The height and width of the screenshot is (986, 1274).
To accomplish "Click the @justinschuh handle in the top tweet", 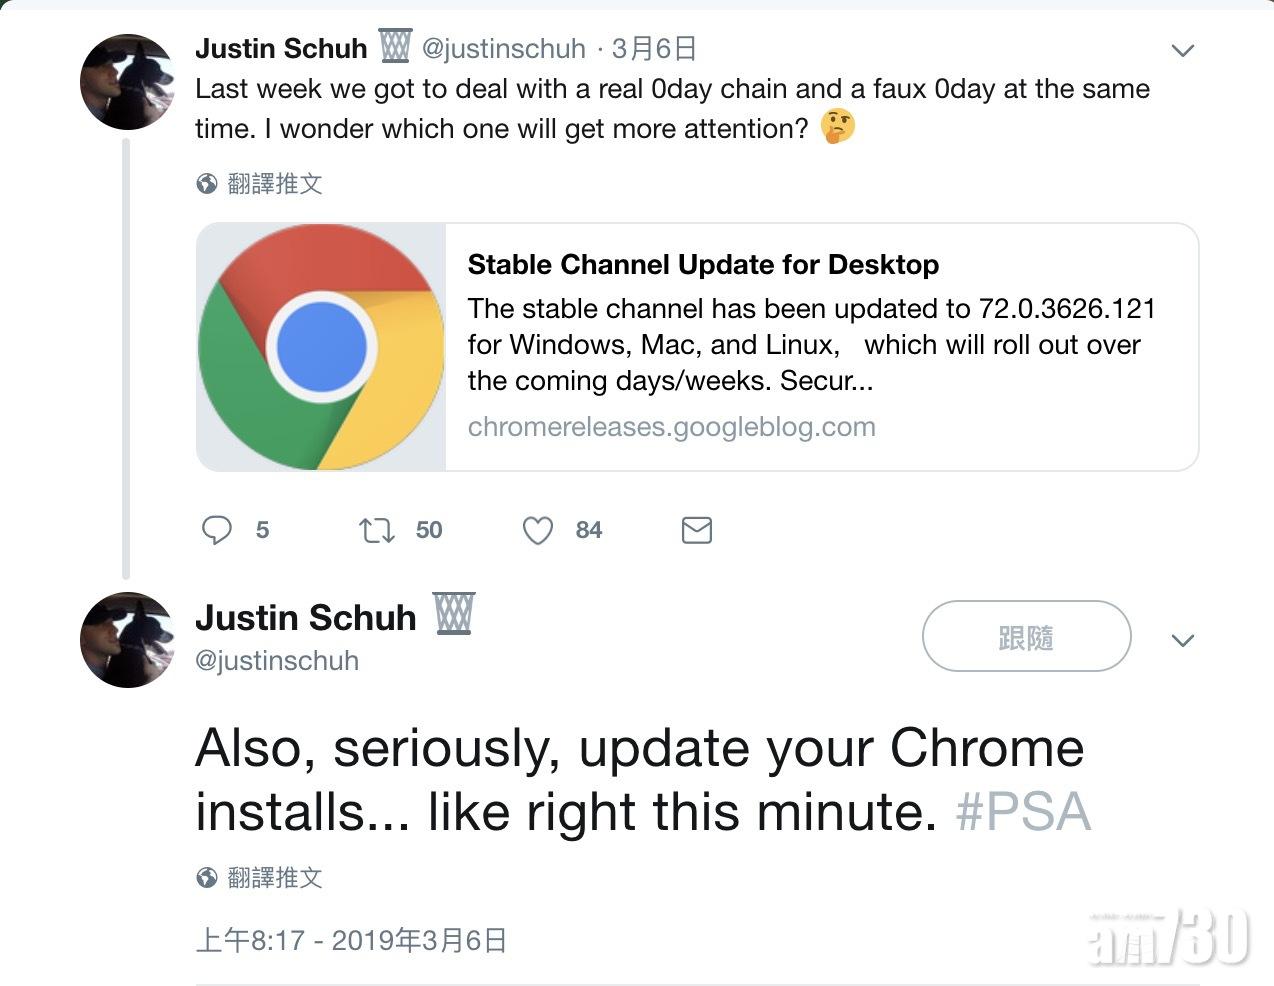I will pos(503,48).
